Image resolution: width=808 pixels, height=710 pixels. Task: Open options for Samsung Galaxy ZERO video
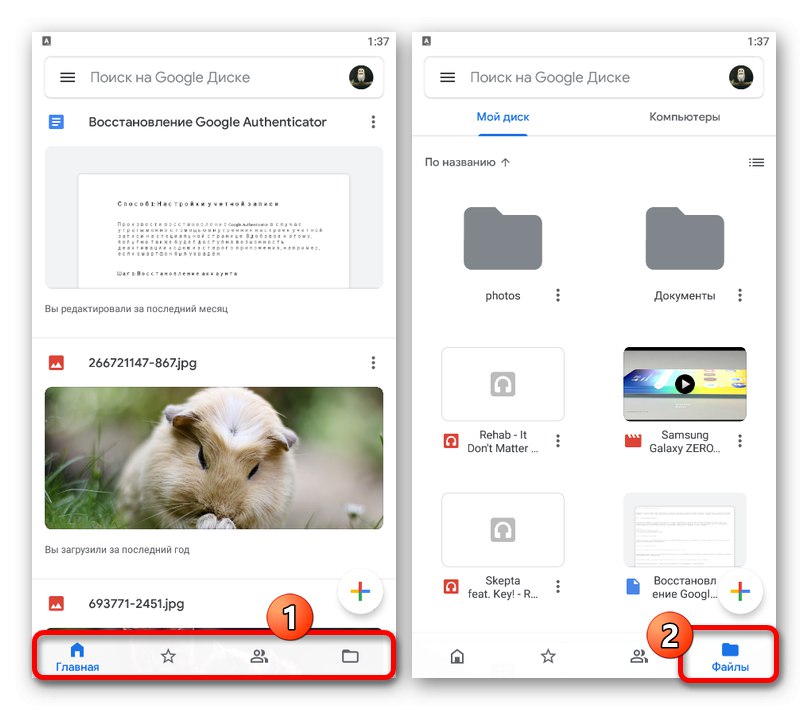pos(739,441)
